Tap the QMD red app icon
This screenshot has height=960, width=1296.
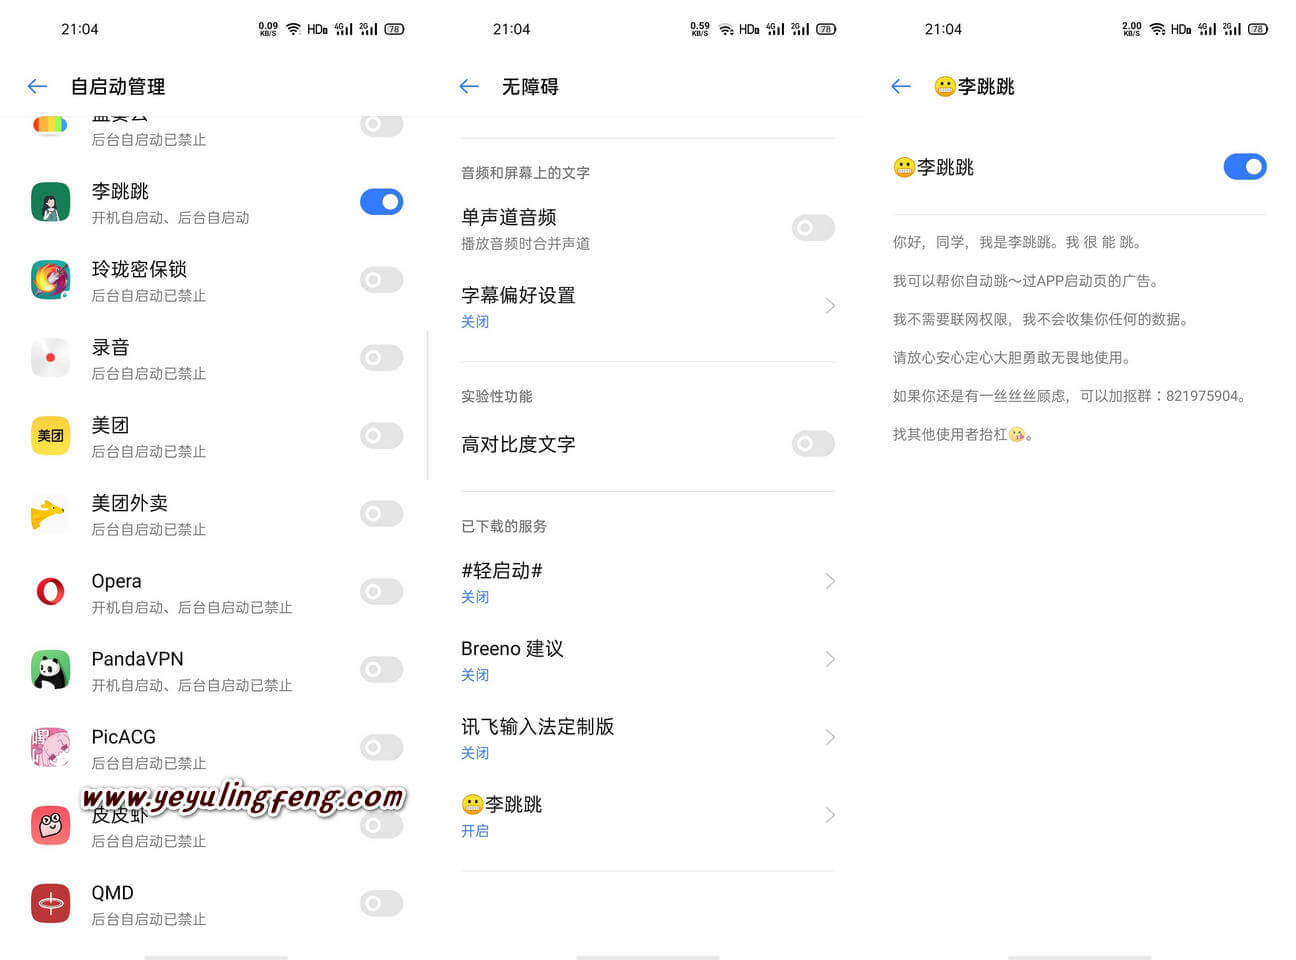click(51, 904)
